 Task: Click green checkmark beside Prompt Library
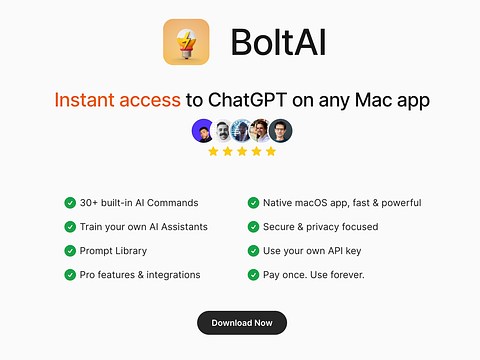(x=70, y=251)
